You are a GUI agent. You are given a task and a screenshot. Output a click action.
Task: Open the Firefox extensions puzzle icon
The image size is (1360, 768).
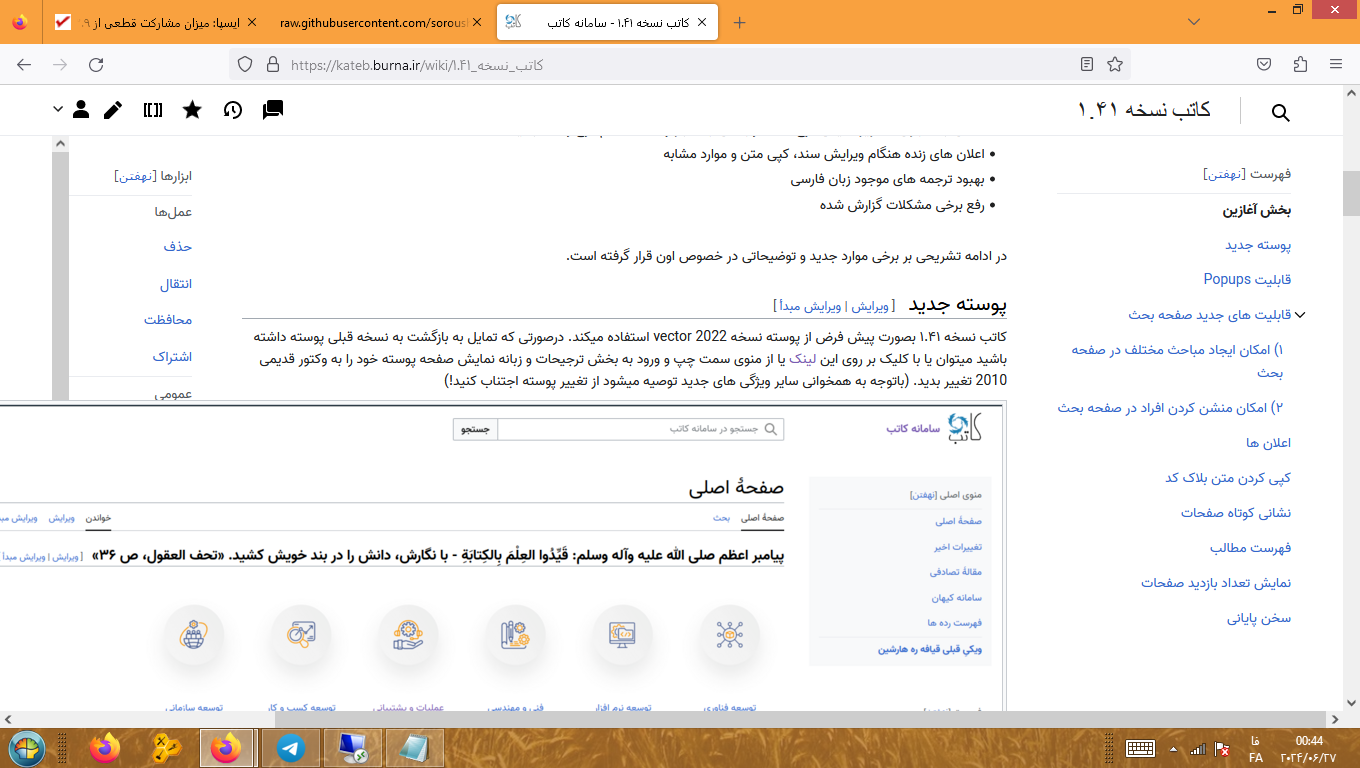pos(1300,64)
